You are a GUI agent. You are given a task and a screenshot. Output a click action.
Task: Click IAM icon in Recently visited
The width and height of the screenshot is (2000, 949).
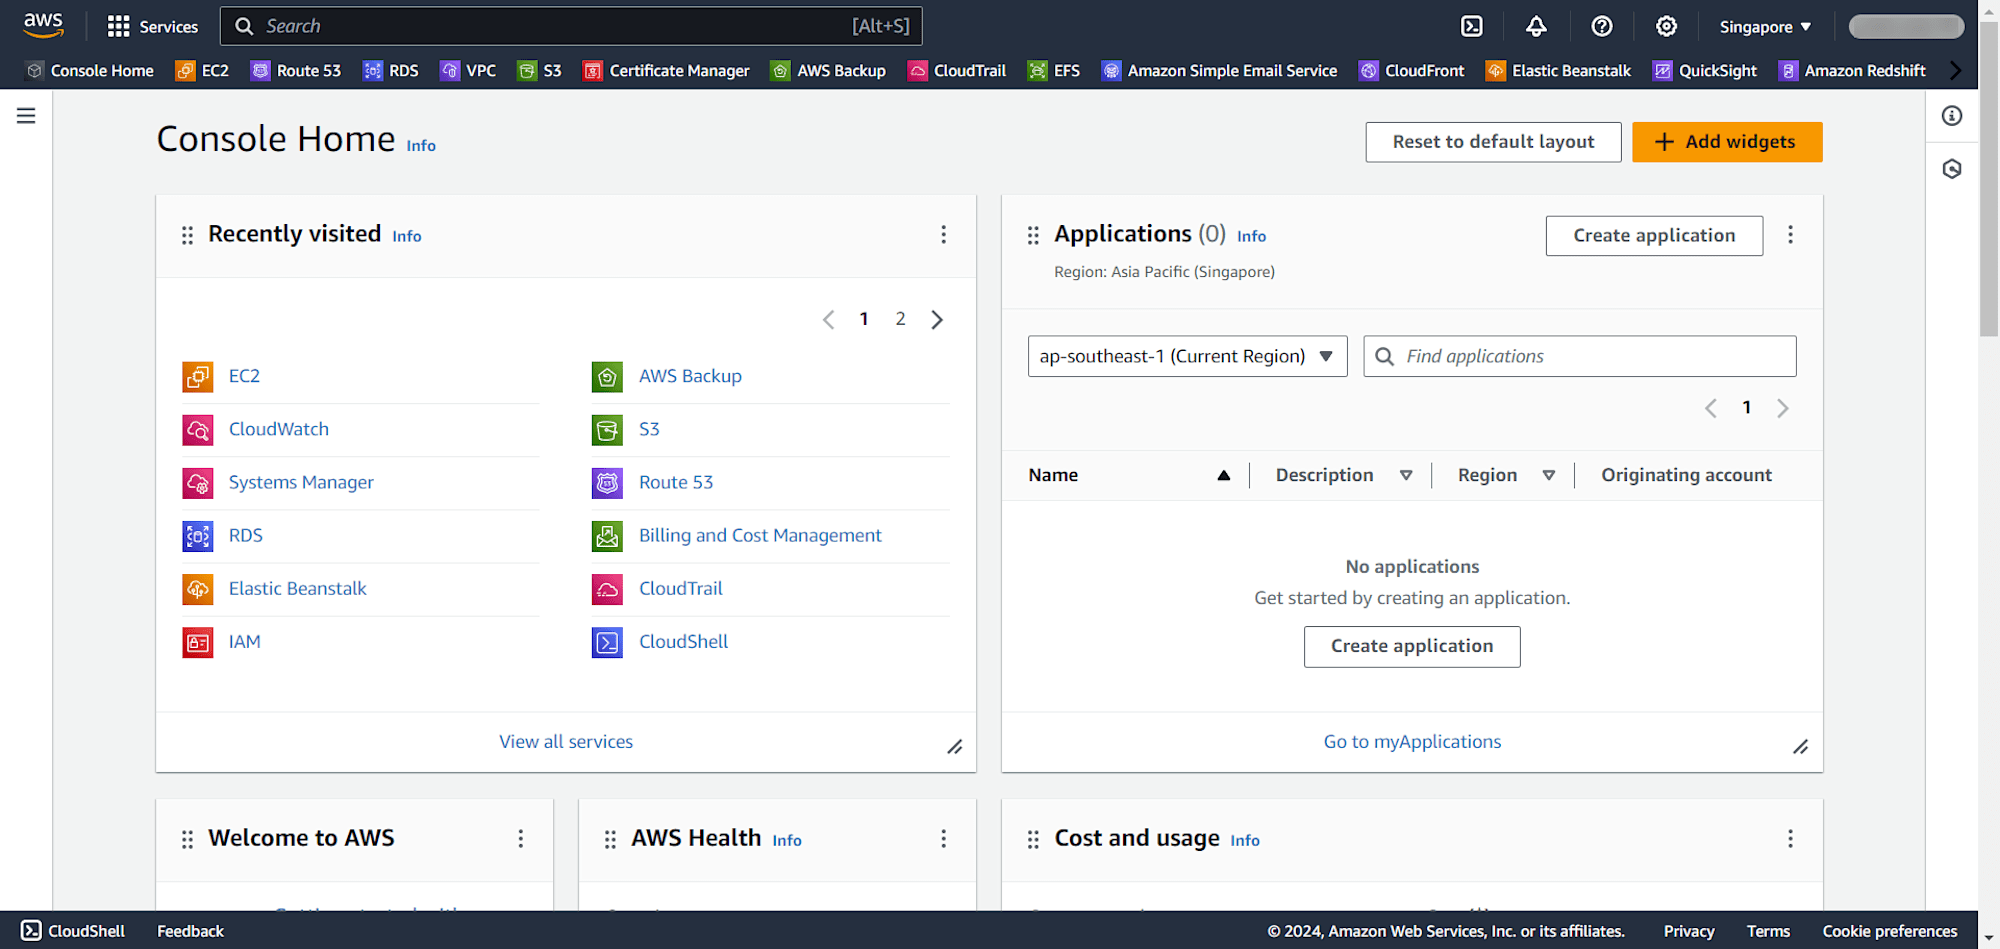(198, 642)
